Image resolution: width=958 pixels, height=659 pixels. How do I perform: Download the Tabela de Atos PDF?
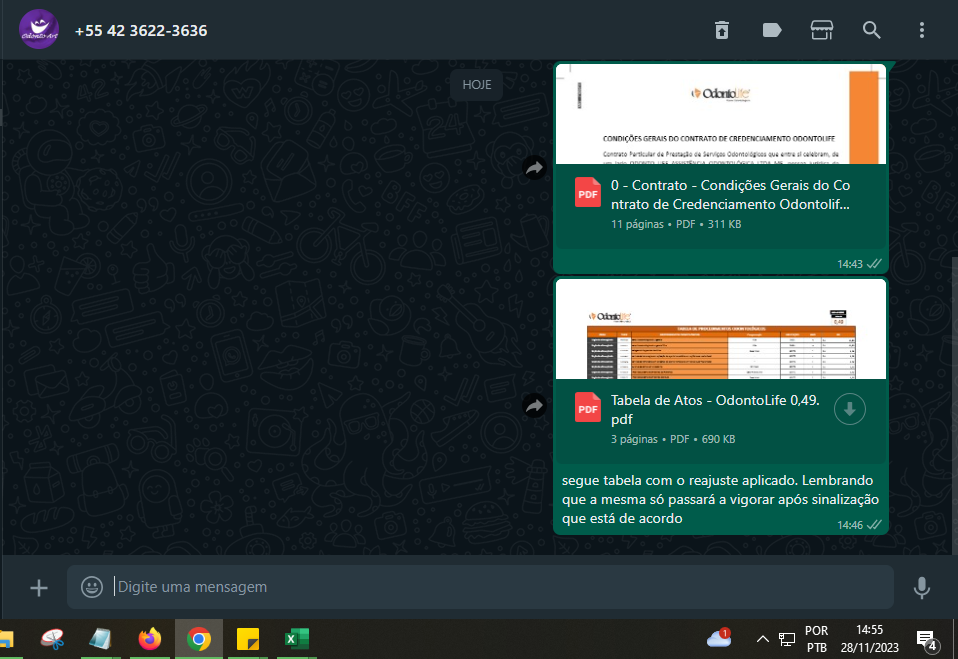point(849,409)
